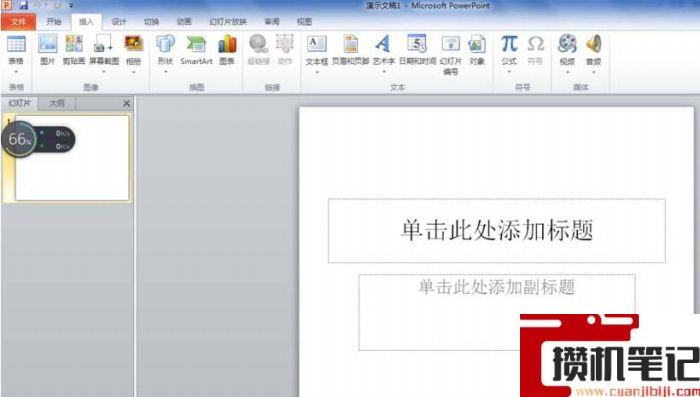Screen dimensions: 700x397
Task: Open the 审阅 review tab
Action: click(271, 21)
